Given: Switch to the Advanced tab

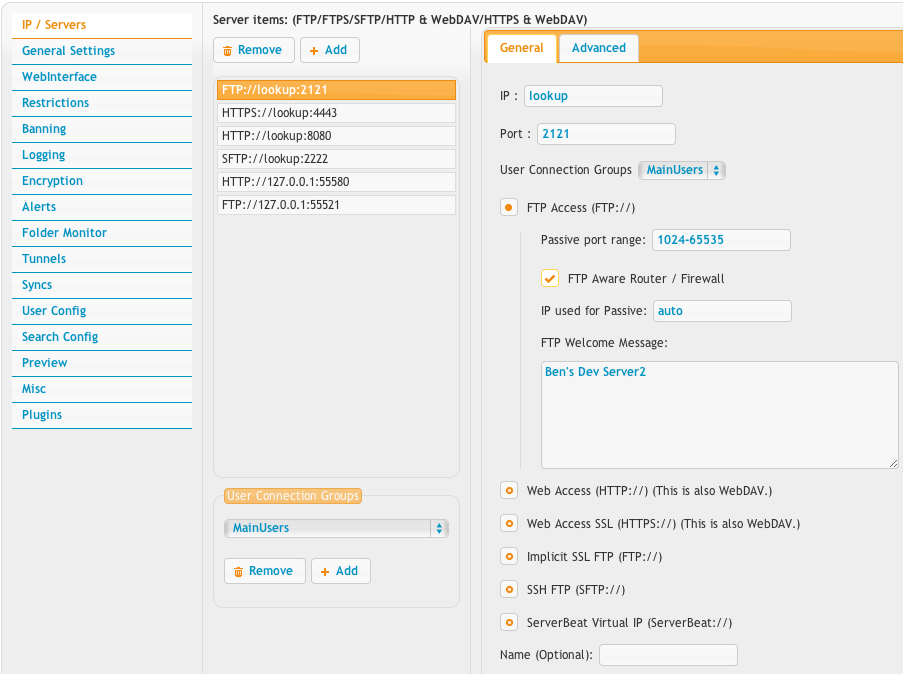Looking at the screenshot, I should click(x=598, y=47).
